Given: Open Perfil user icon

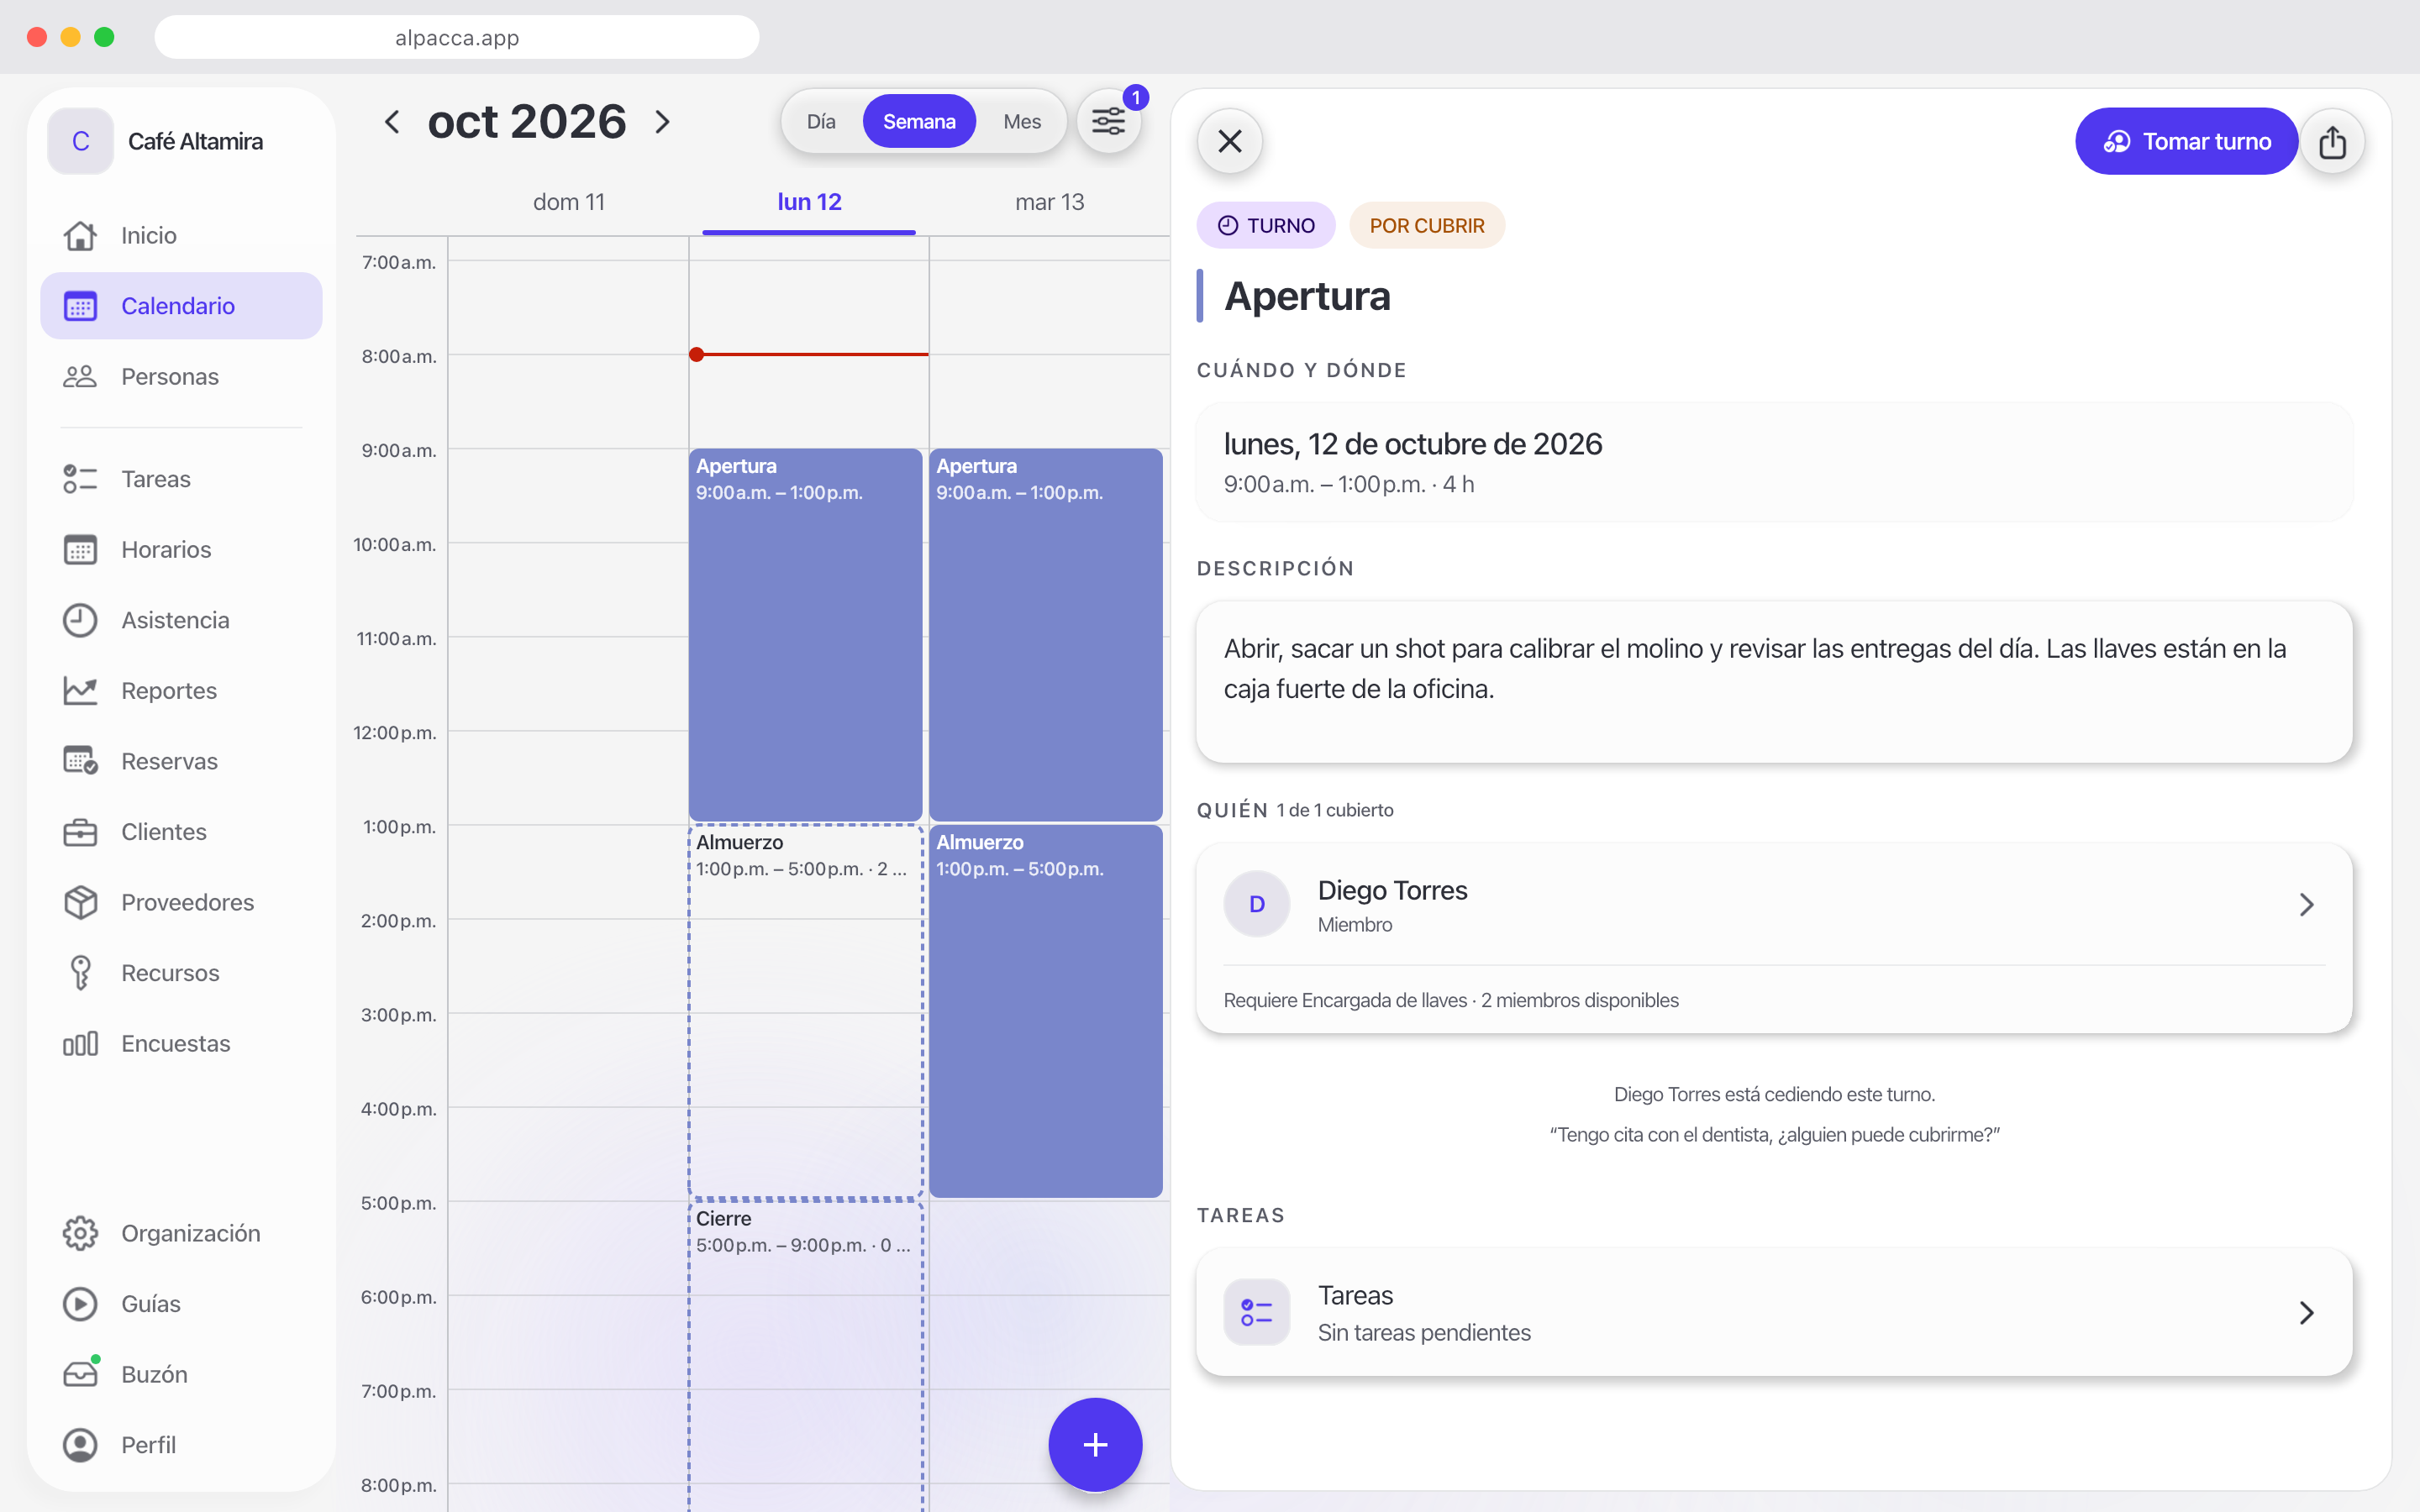Looking at the screenshot, I should [80, 1445].
